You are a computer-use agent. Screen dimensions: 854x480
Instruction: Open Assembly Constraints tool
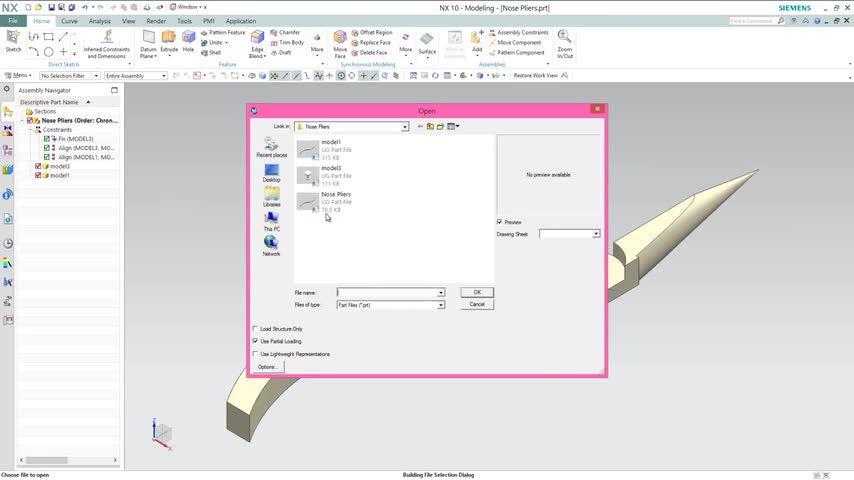tap(518, 33)
